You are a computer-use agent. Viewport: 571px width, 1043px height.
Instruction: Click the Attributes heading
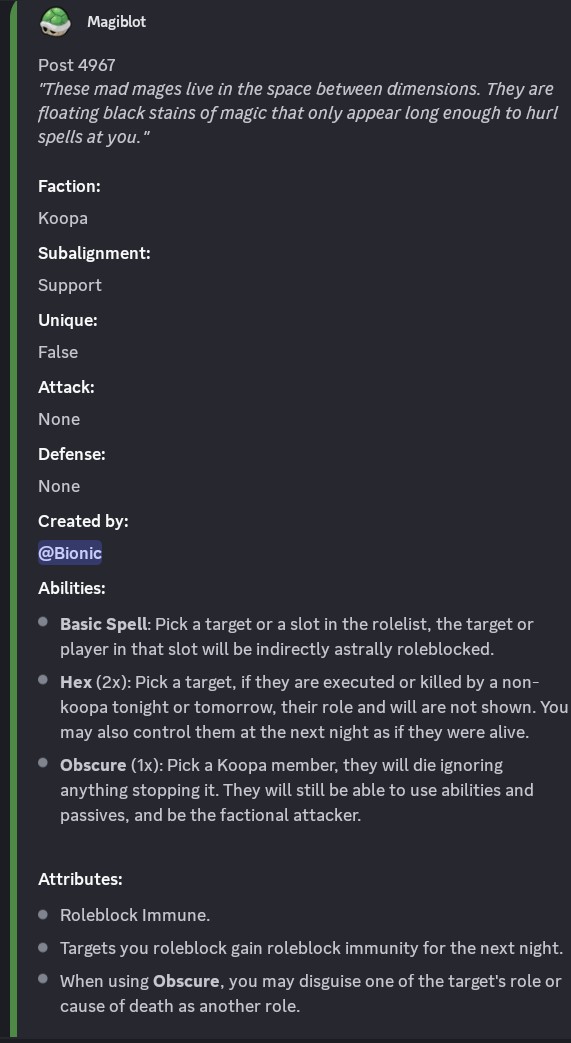[81, 879]
